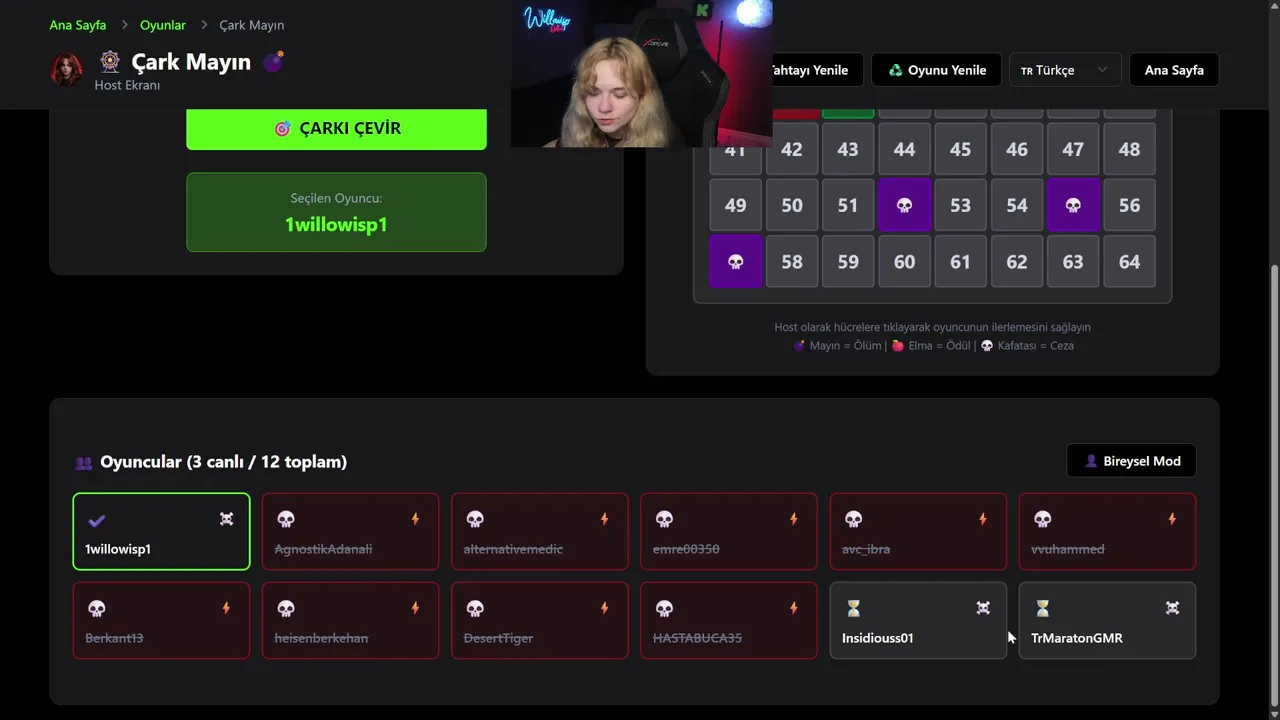Click the crossbones icon on 1willowisp1 card

227,519
